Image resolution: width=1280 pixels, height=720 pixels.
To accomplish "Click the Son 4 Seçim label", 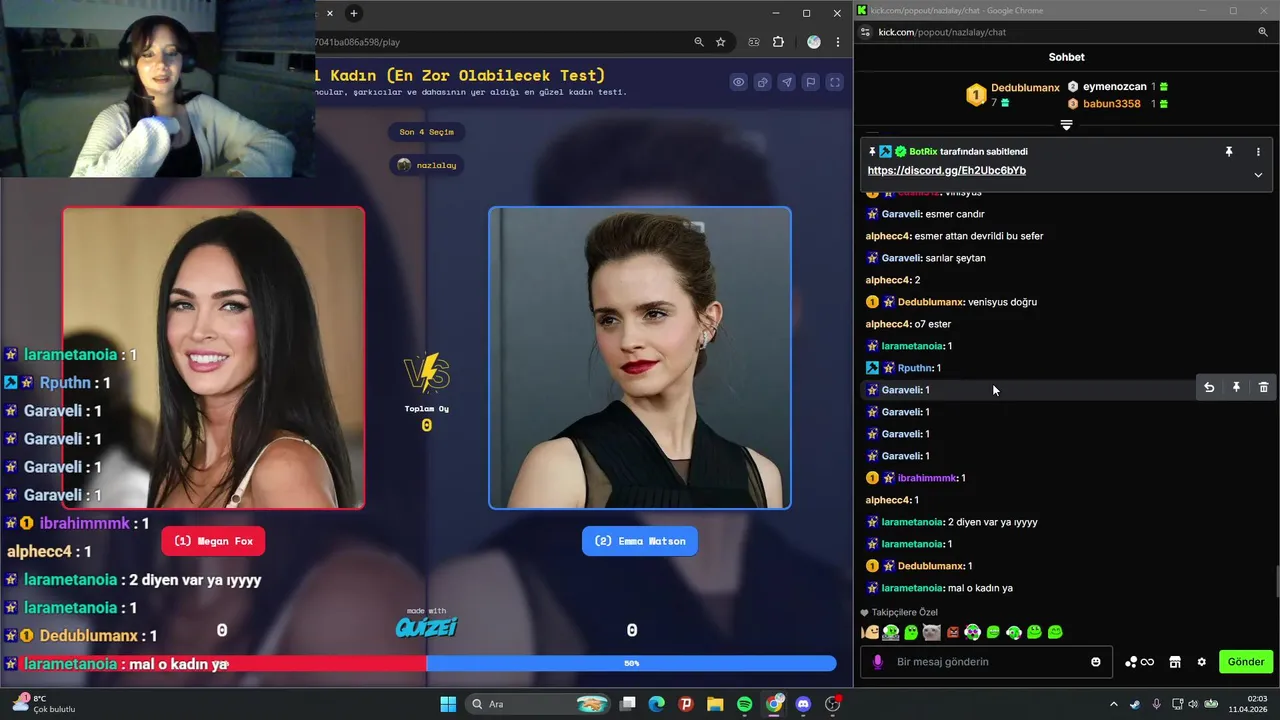I will [427, 132].
